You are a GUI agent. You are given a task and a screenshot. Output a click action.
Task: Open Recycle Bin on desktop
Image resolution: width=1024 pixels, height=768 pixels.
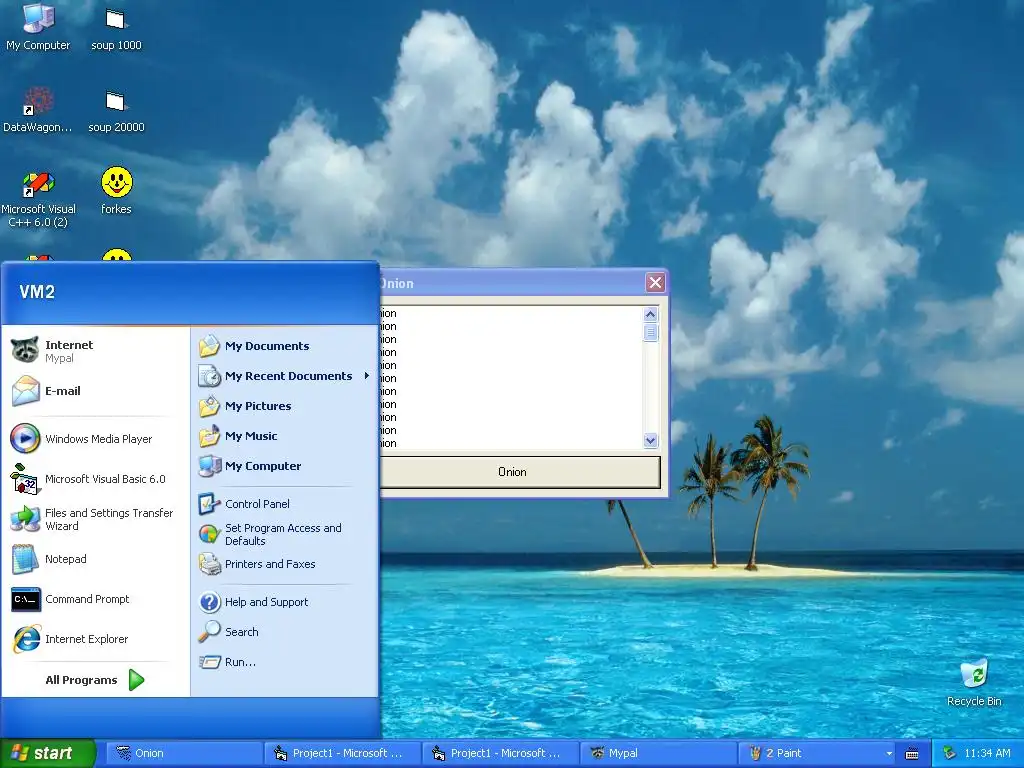[x=974, y=683]
